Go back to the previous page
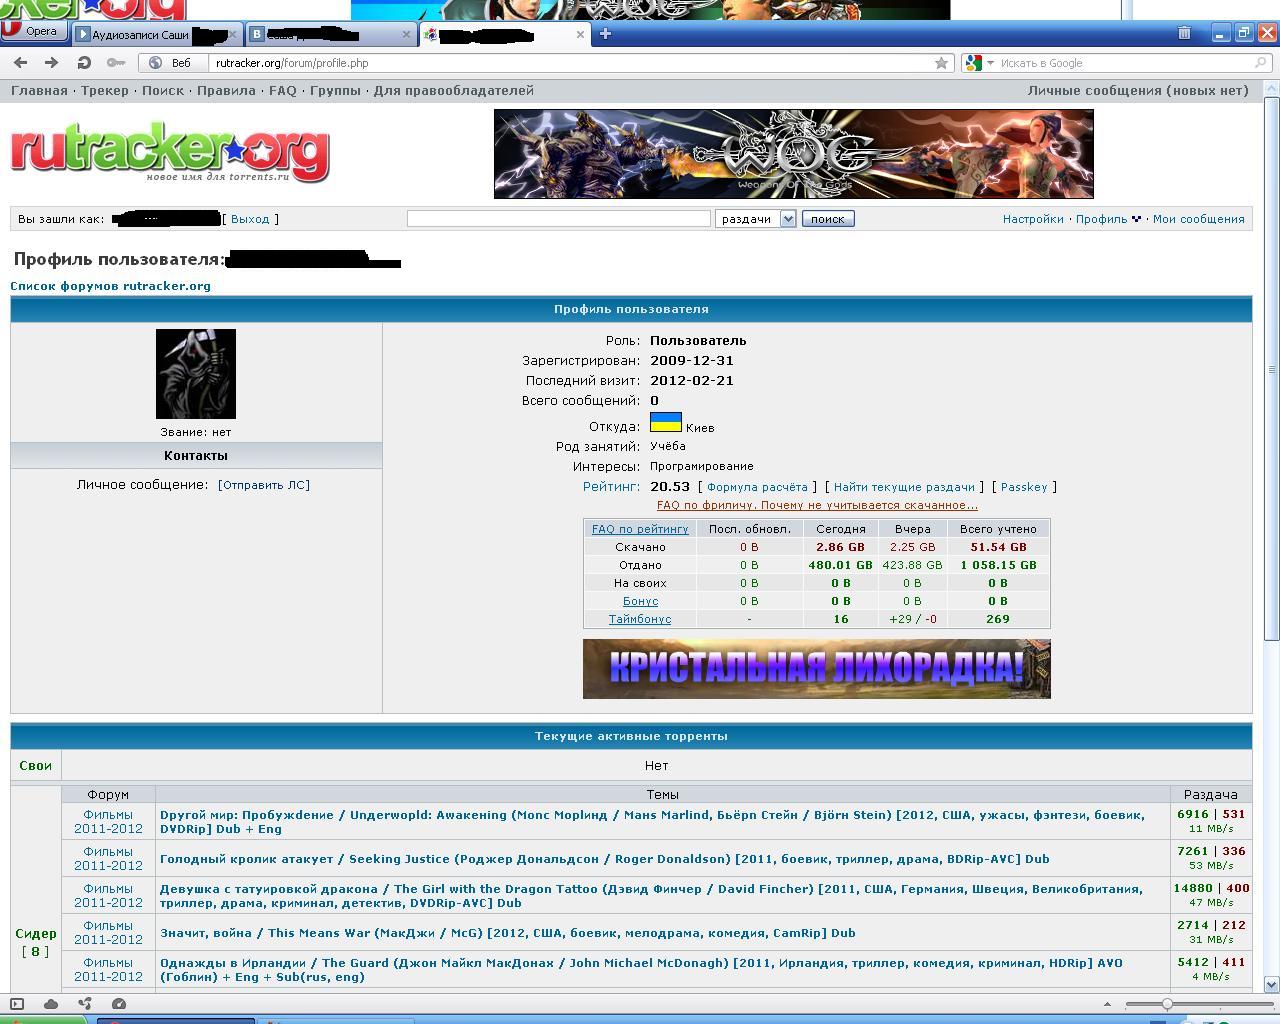Viewport: 1280px width, 1024px height. (x=20, y=63)
